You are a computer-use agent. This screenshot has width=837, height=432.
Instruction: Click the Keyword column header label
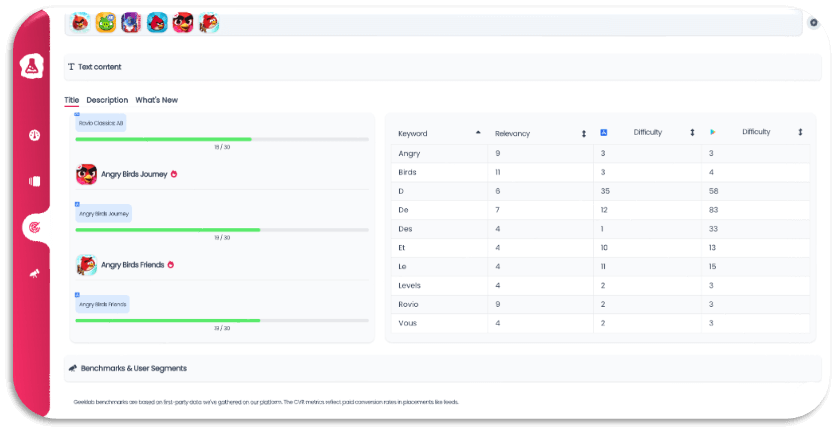coord(413,133)
